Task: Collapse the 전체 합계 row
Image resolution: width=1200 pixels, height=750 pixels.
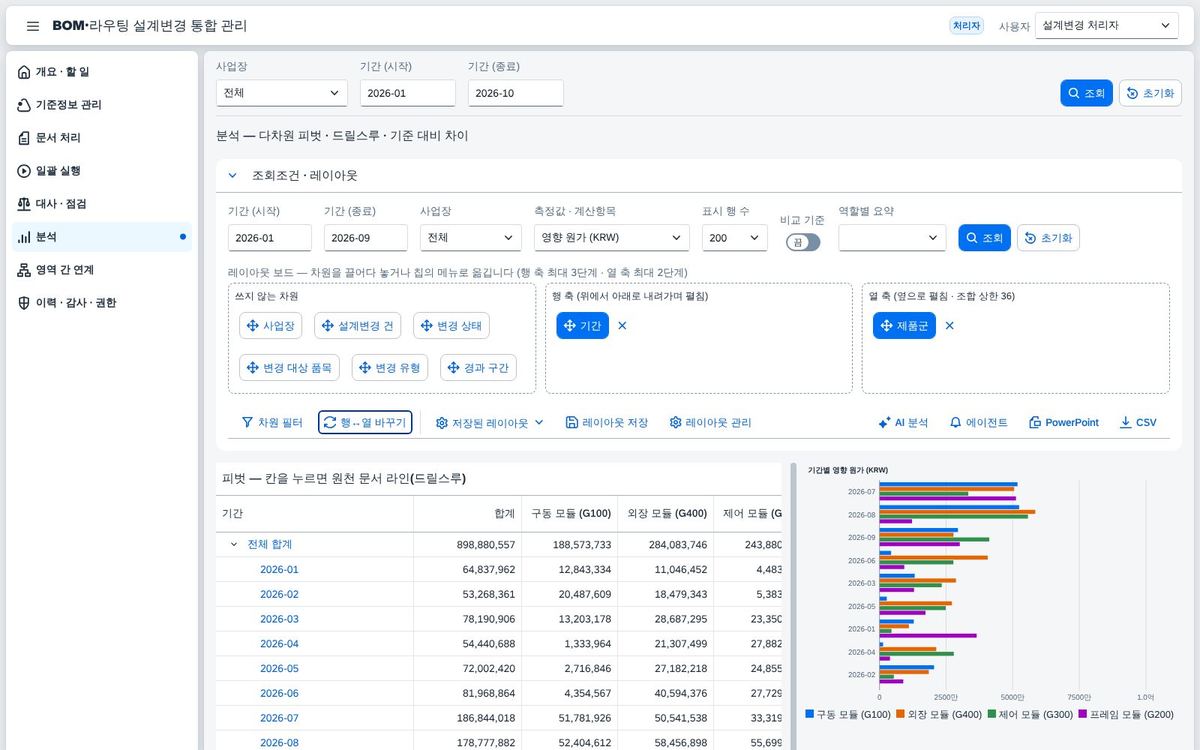Action: [x=234, y=545]
